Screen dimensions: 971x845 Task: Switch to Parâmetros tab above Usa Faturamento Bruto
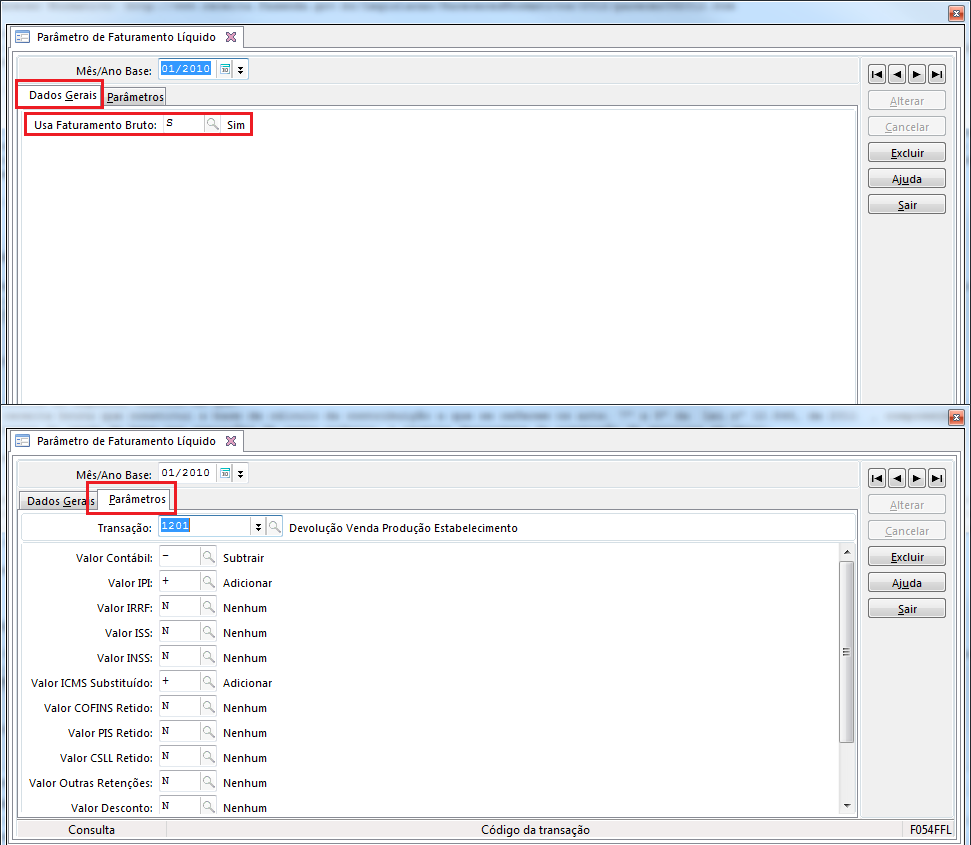pos(135,97)
